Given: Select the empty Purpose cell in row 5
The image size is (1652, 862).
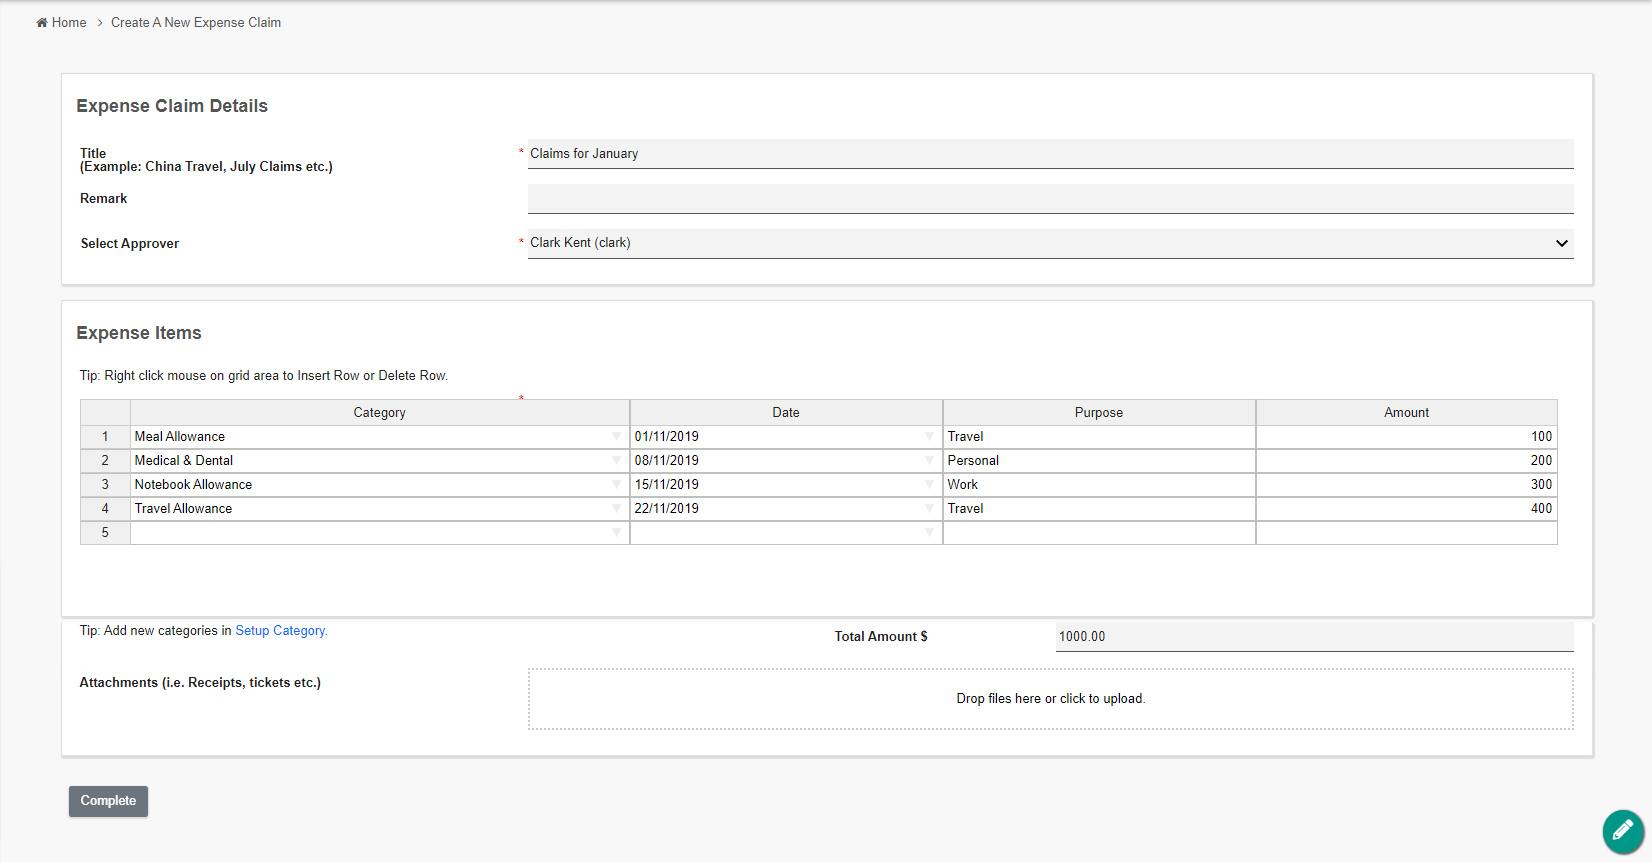Looking at the screenshot, I should [x=1098, y=533].
